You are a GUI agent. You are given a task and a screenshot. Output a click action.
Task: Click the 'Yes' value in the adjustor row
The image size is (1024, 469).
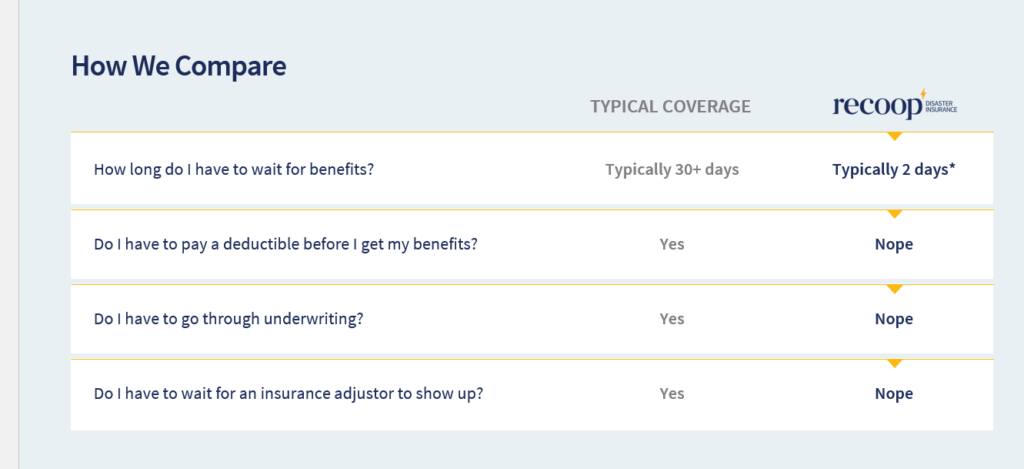(672, 393)
